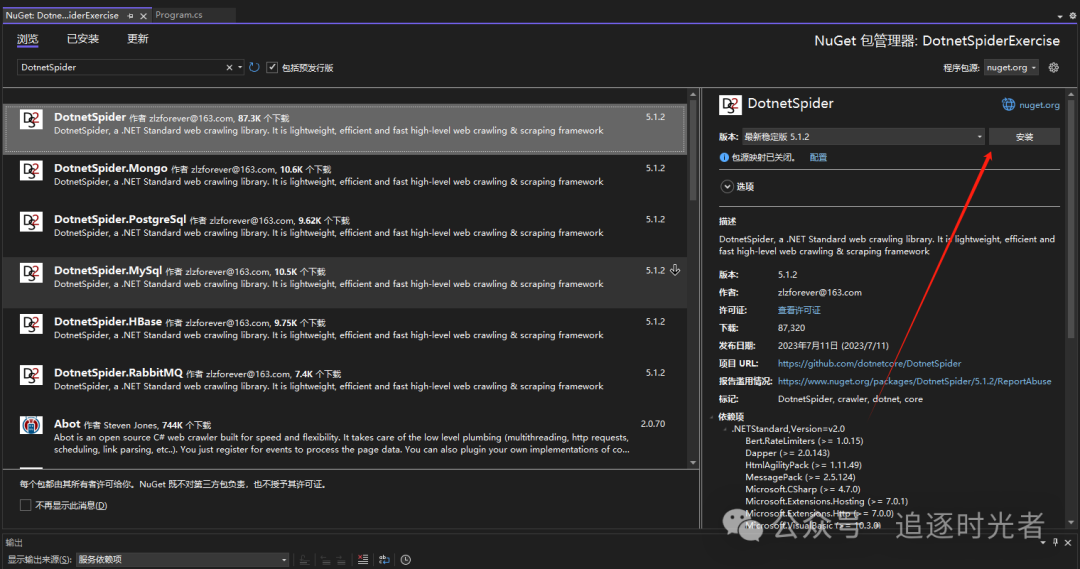
Task: Select the Abot package in the list
Action: coord(344,436)
